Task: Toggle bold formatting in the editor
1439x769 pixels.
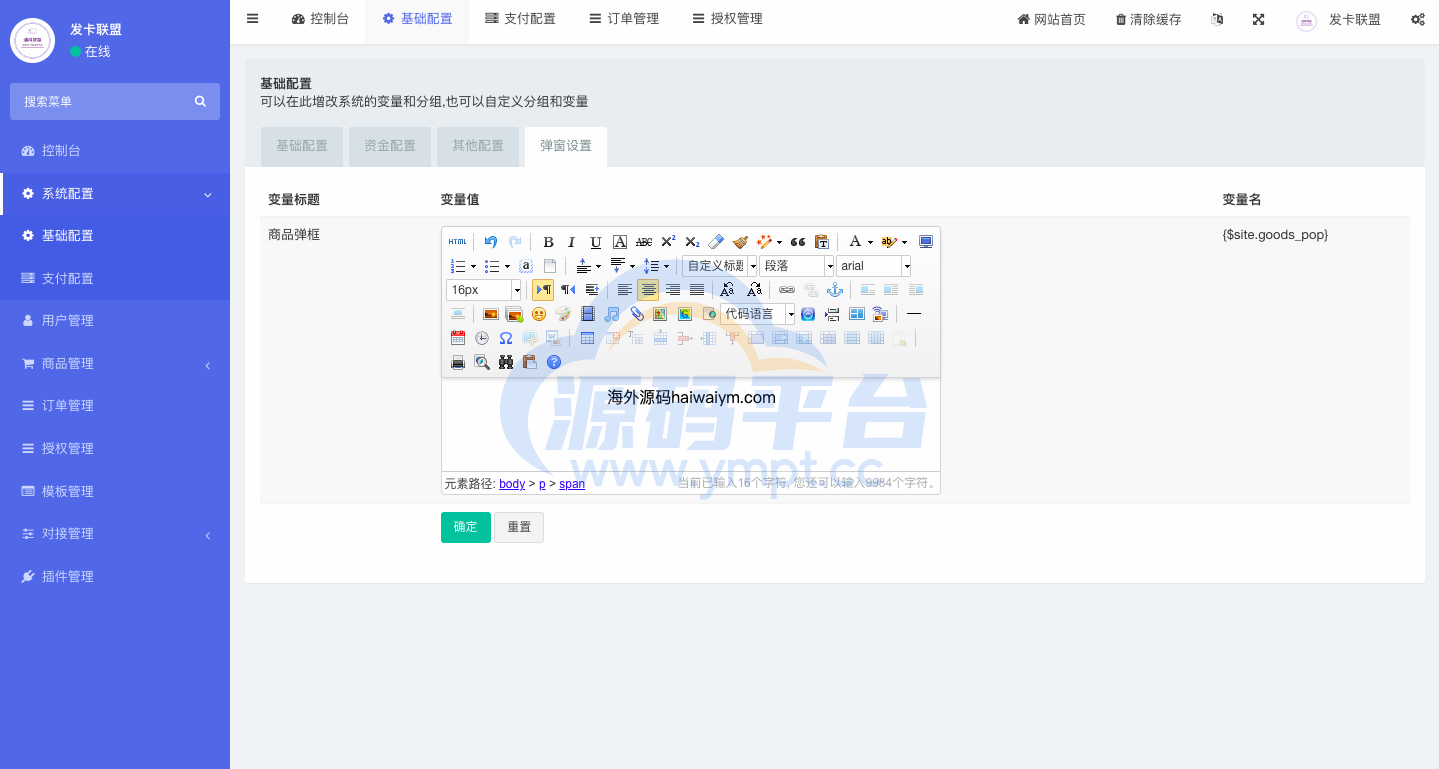Action: tap(548, 242)
